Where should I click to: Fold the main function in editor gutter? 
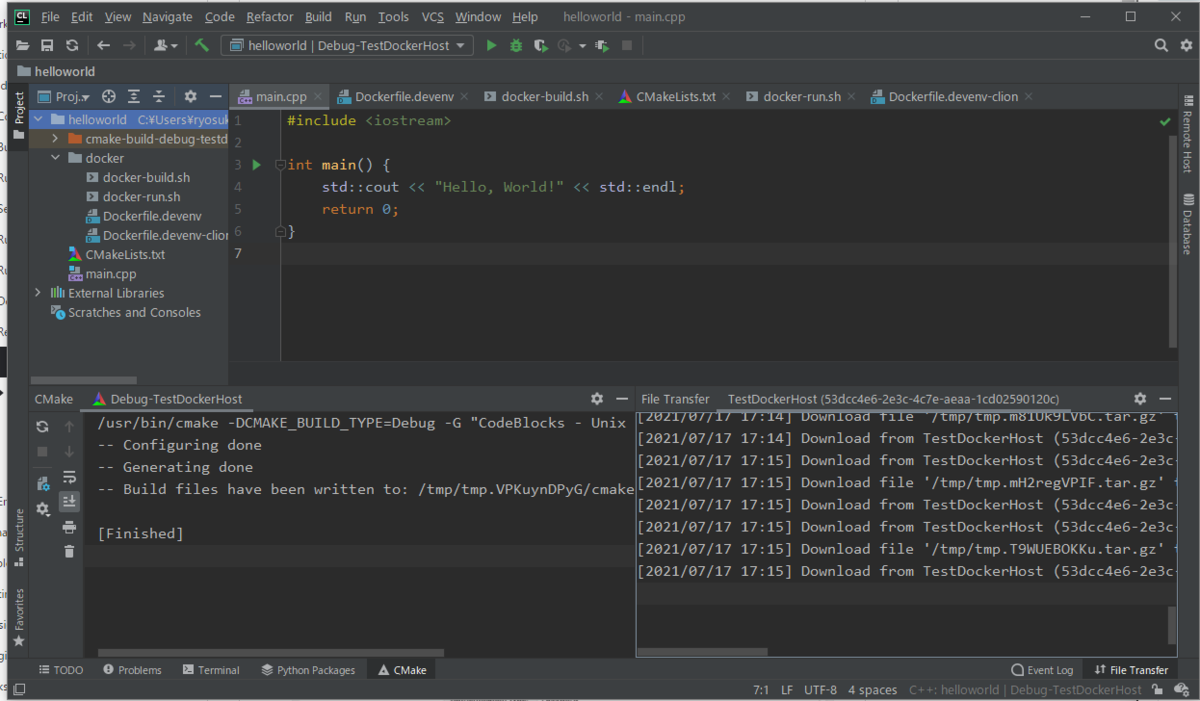click(x=281, y=164)
